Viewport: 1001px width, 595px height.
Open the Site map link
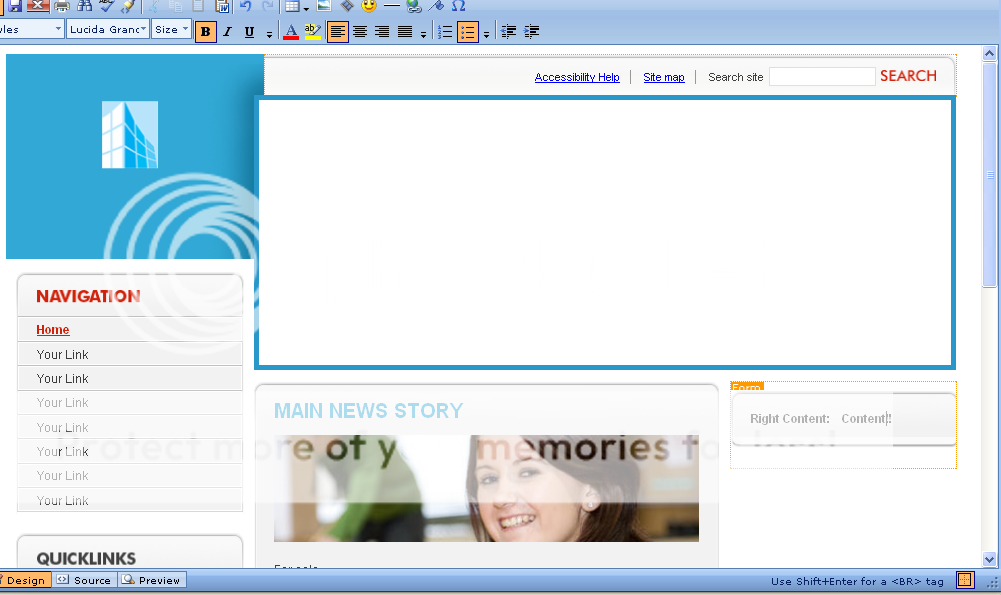point(663,77)
